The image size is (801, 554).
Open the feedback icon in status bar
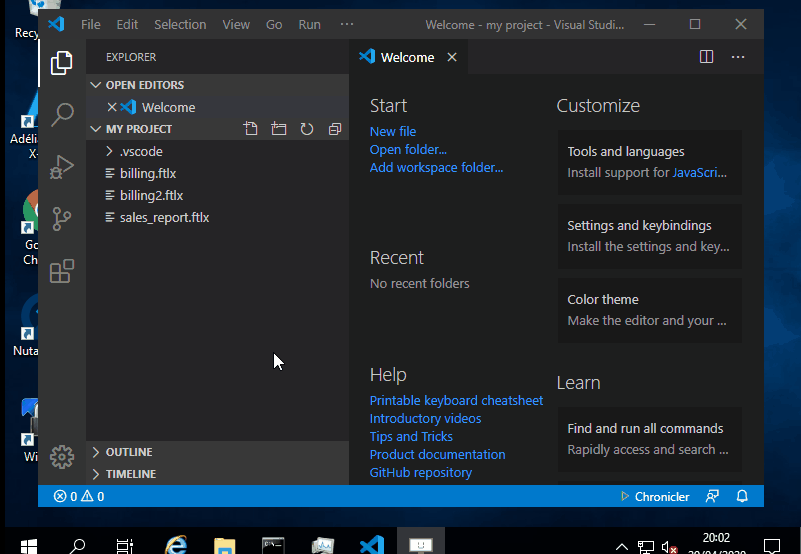point(712,496)
